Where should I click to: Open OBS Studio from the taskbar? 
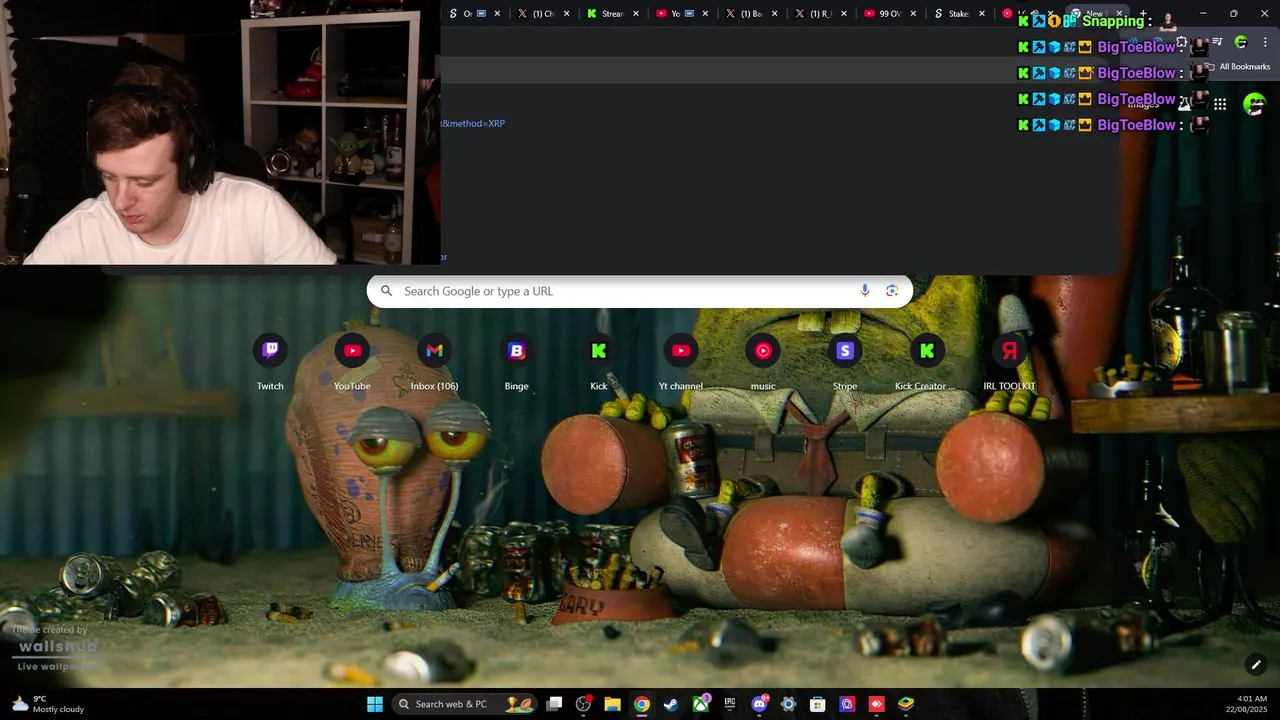[584, 704]
